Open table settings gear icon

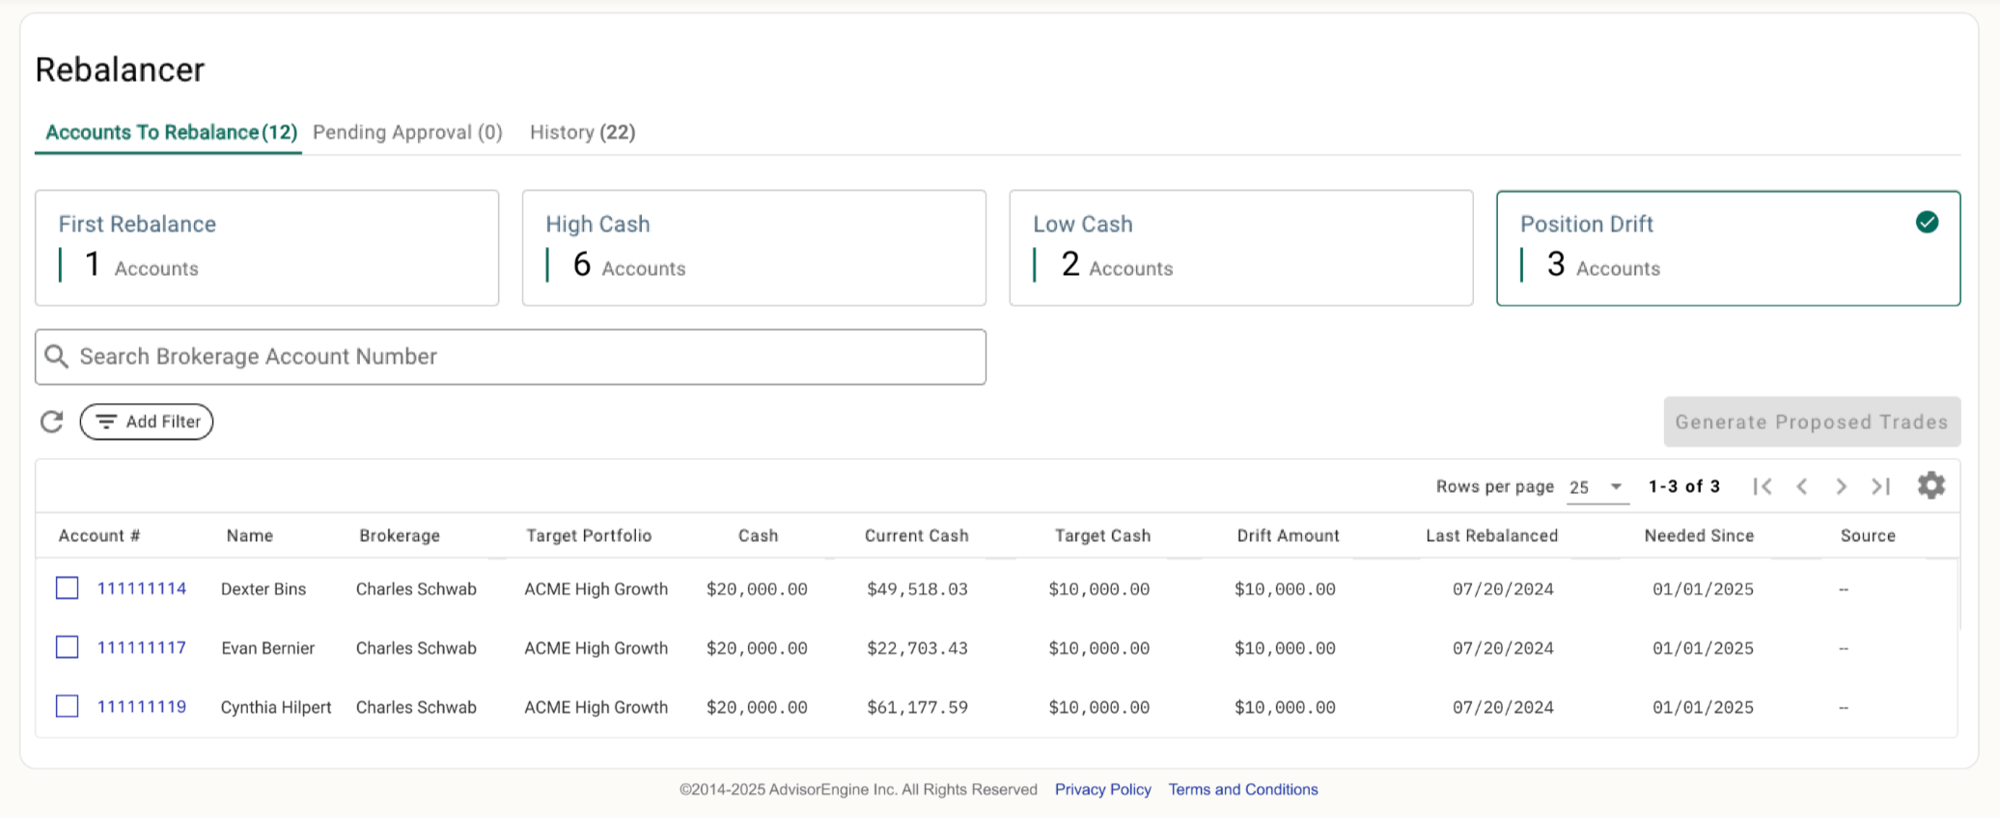coord(1931,486)
